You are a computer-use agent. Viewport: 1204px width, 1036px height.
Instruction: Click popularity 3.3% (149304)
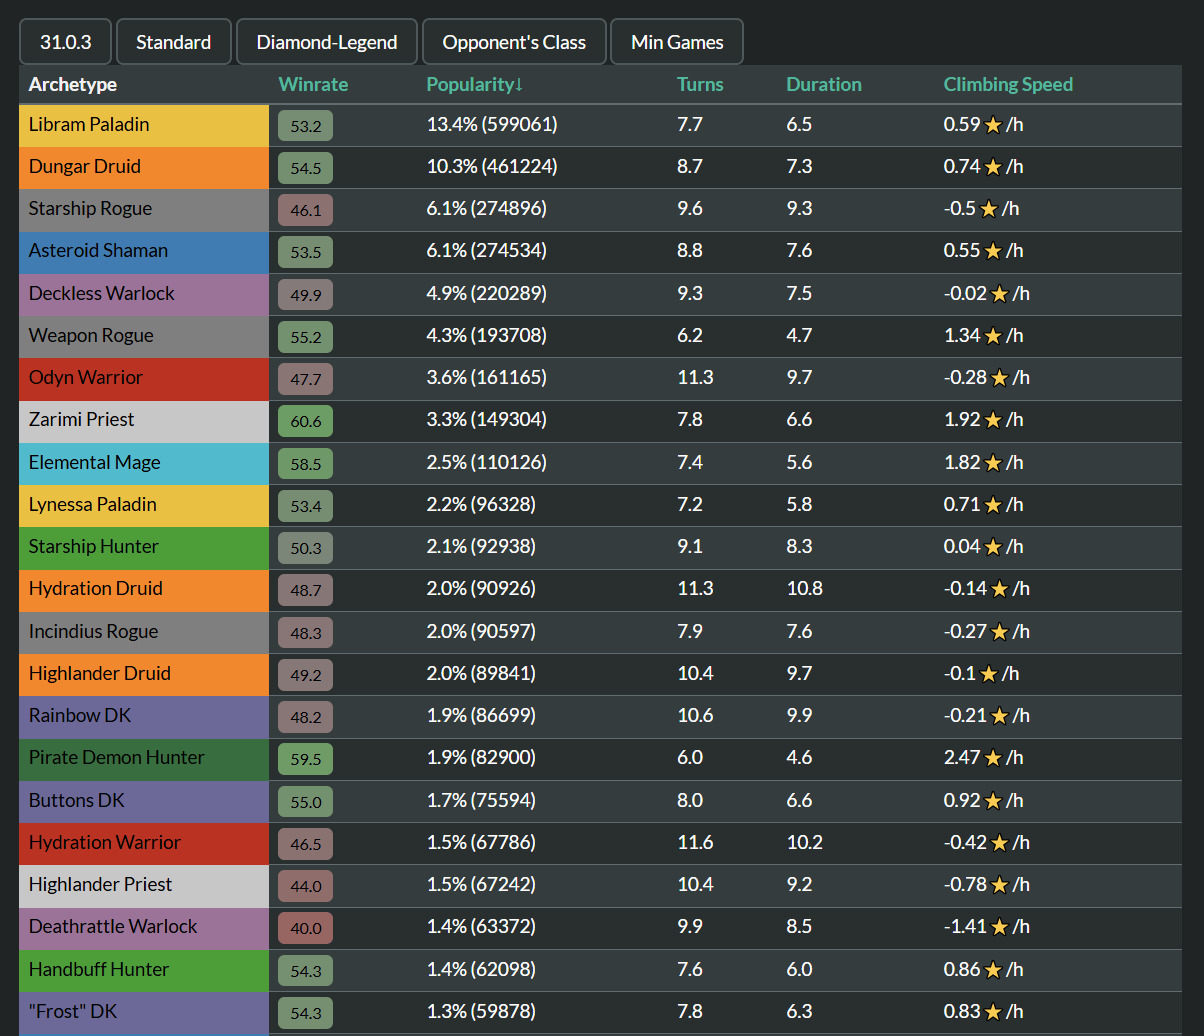(x=487, y=420)
